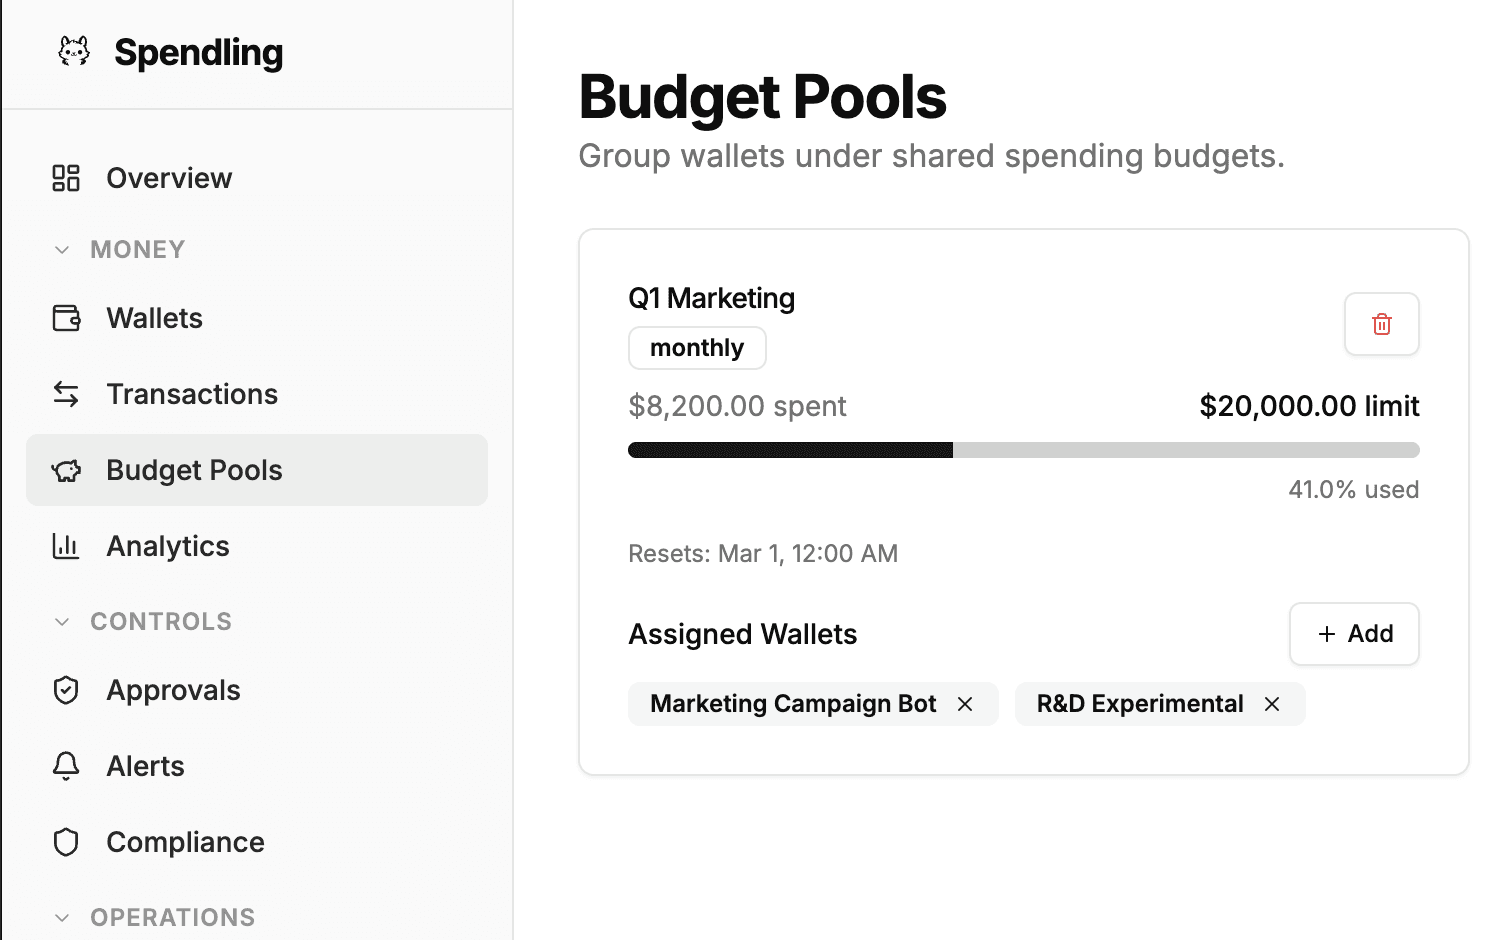Click the monthly period badge
The image size is (1504, 940).
tap(697, 348)
